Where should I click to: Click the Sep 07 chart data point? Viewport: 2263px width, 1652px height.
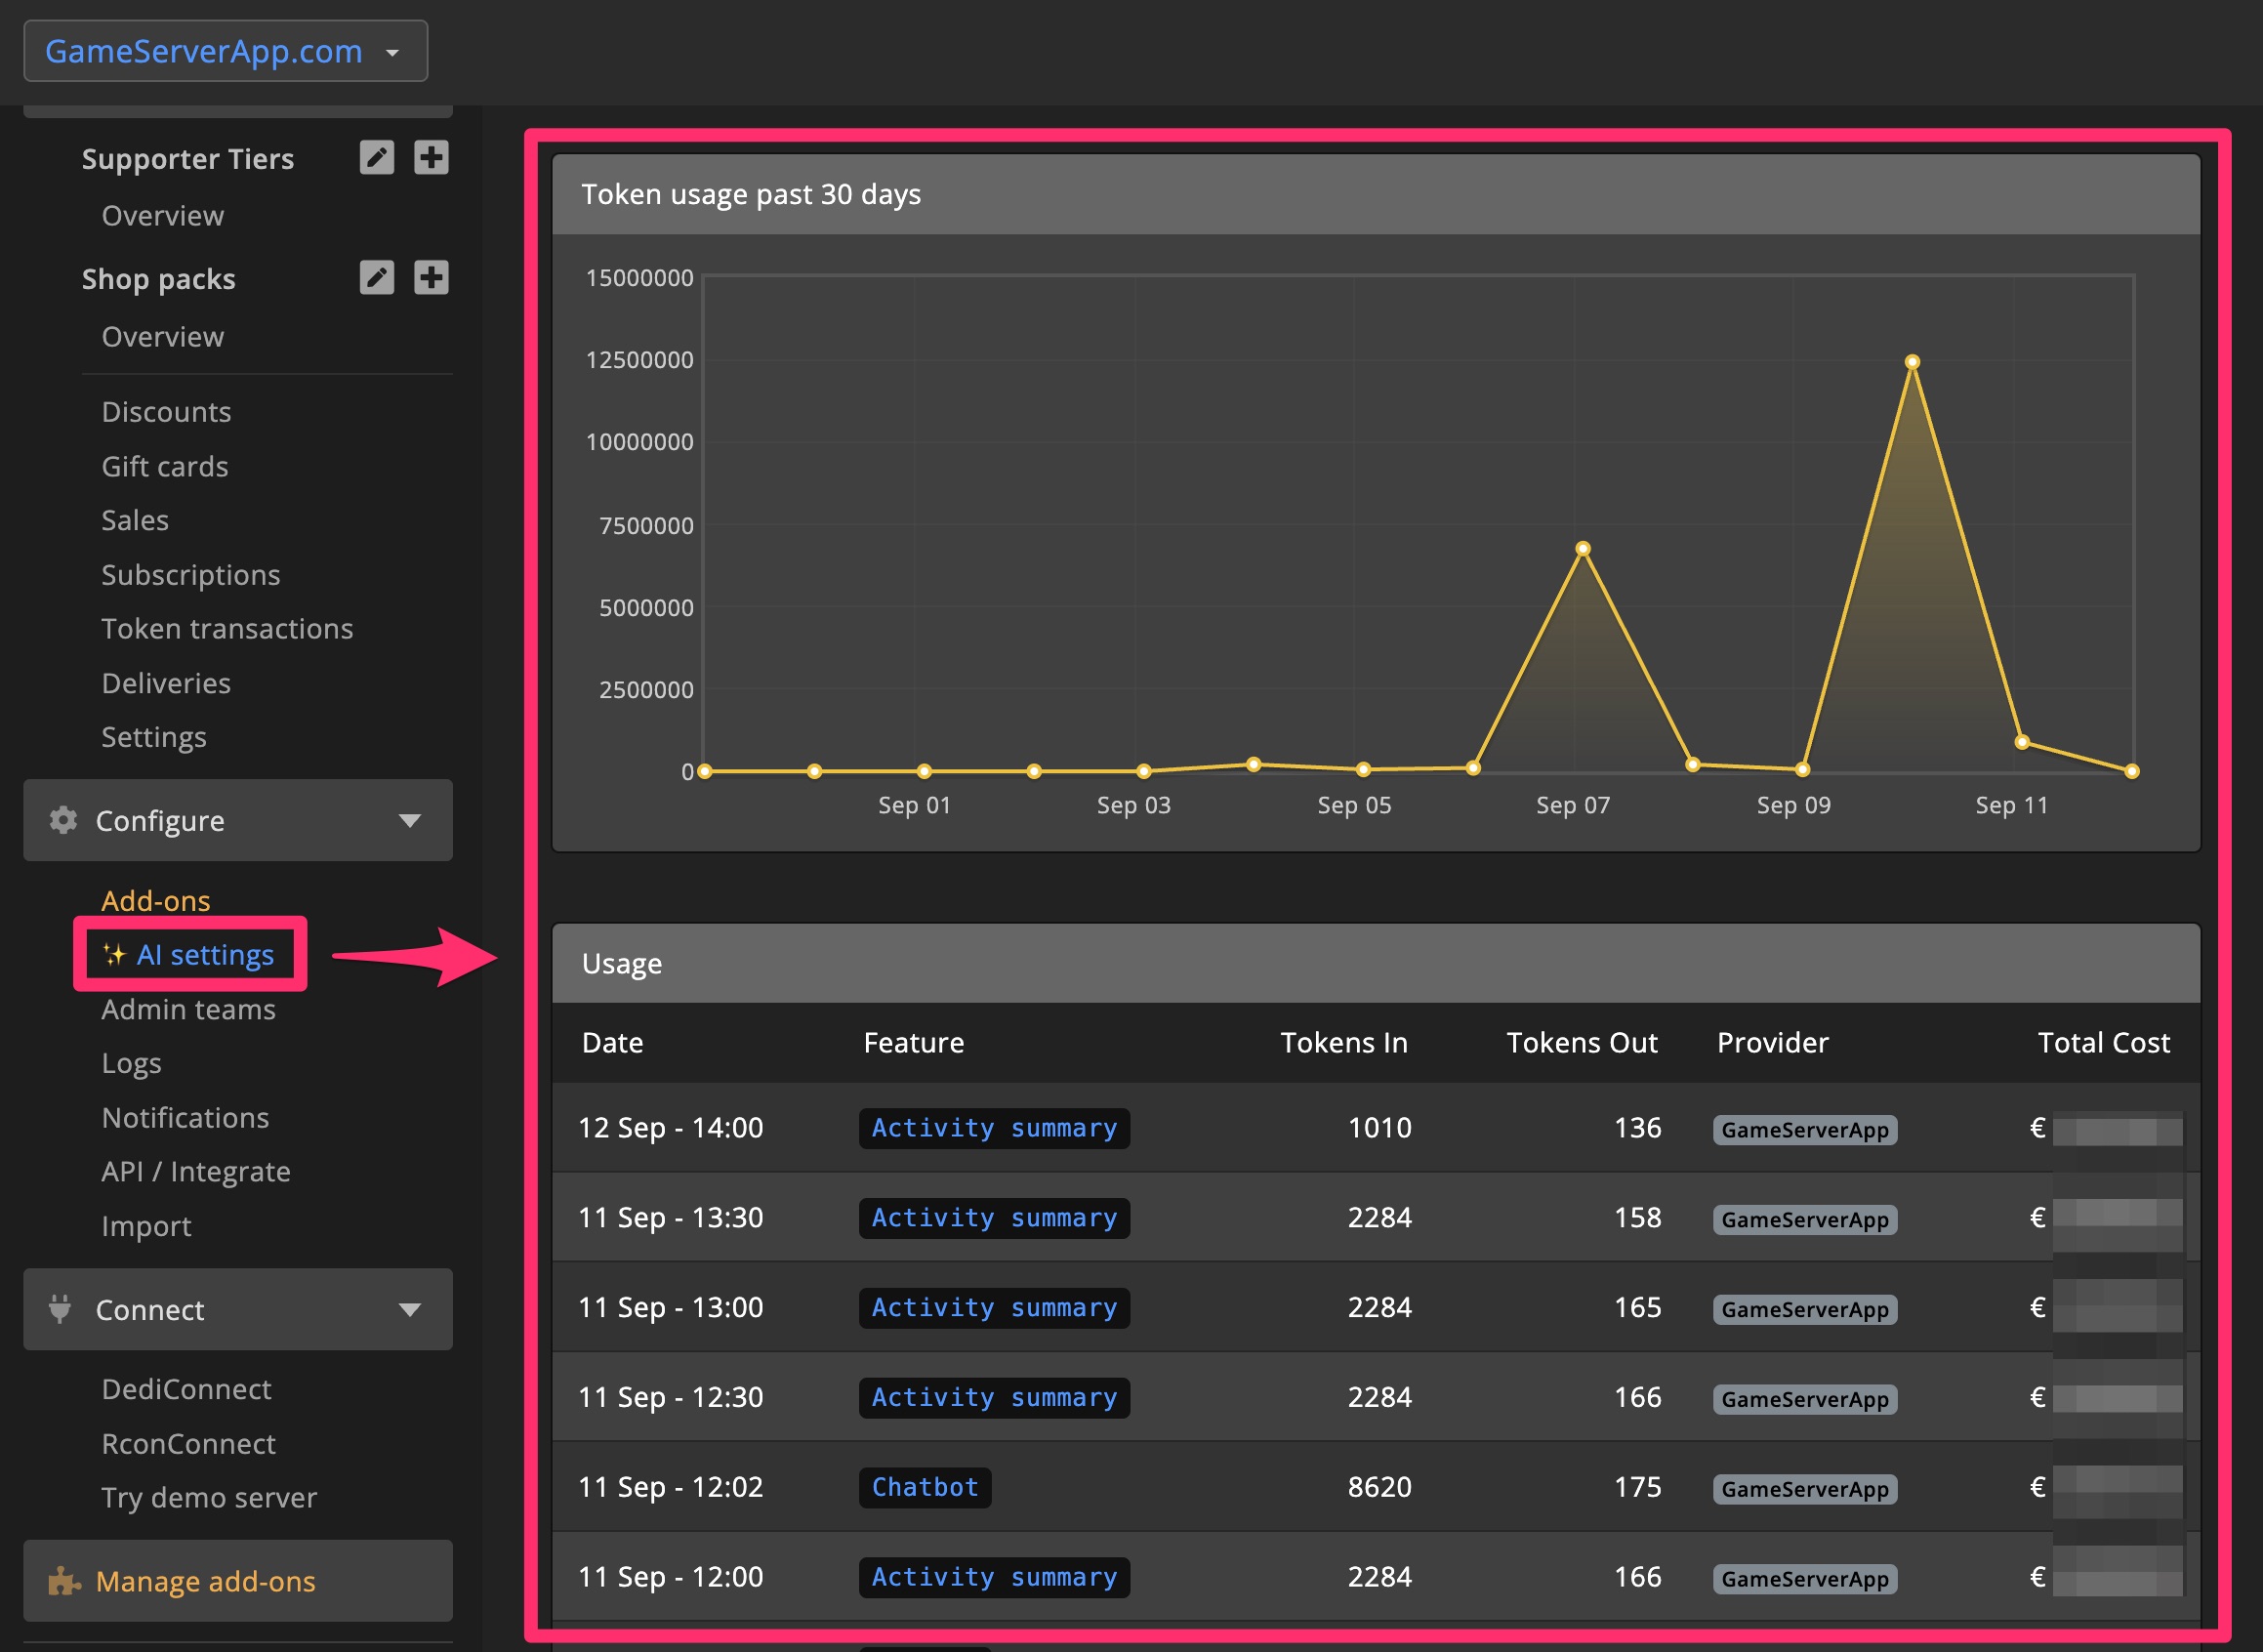click(x=1583, y=548)
